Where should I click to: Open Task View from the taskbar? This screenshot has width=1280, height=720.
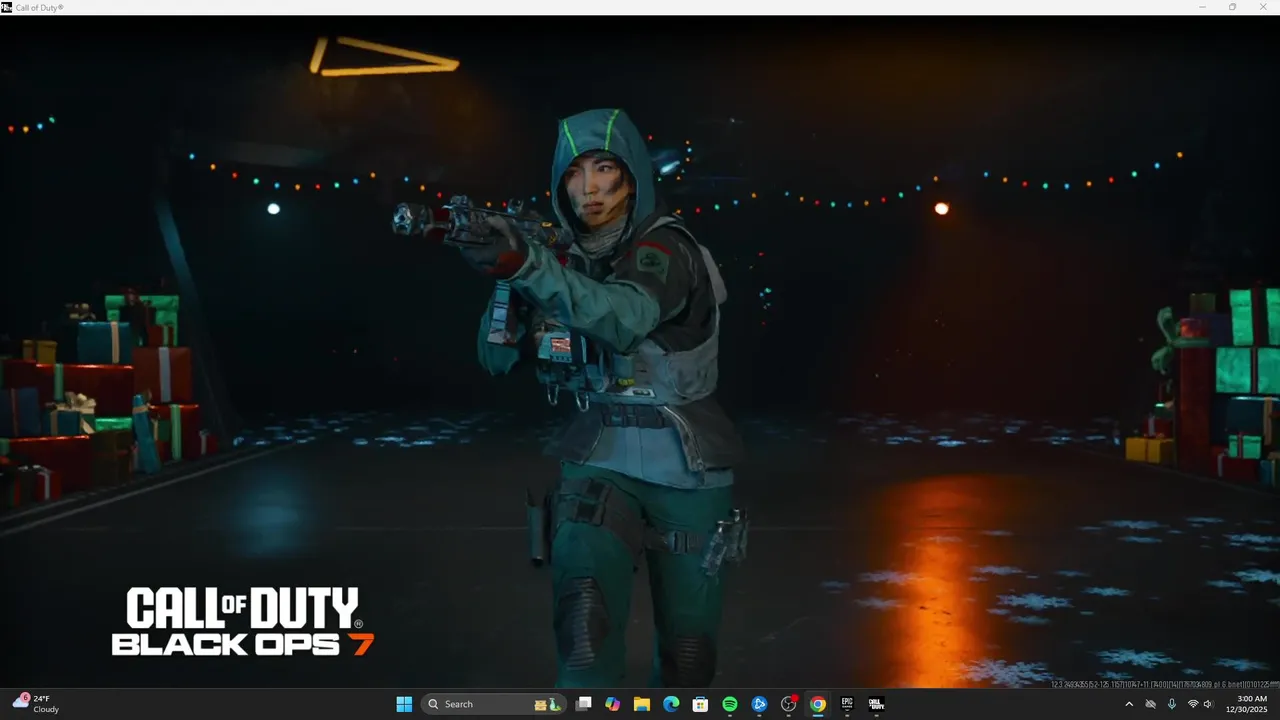[x=584, y=704]
